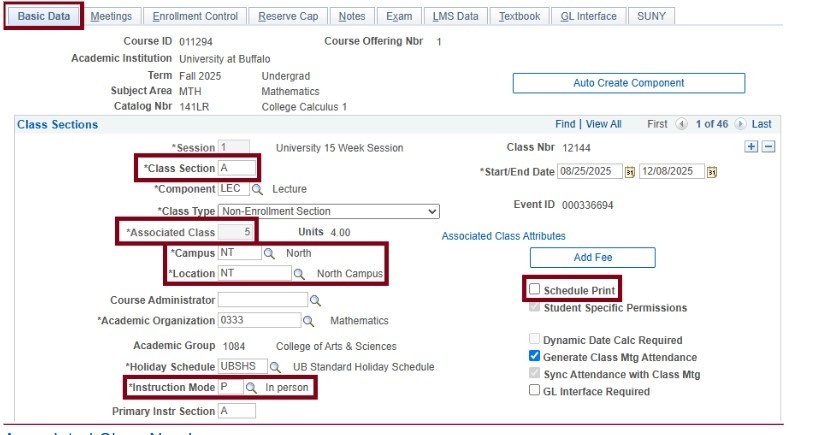Switch to the Enrollment Control tab
The image size is (825, 435).
[x=195, y=17]
